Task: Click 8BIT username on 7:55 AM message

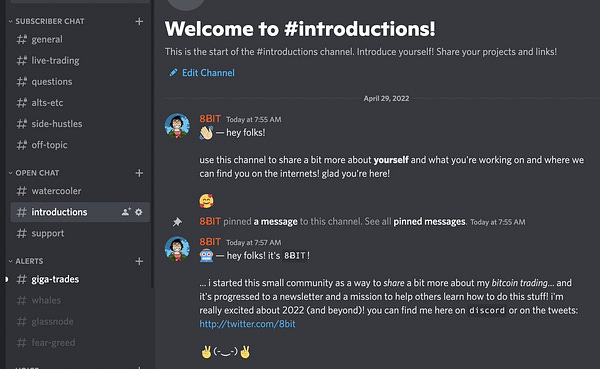Action: click(x=210, y=119)
